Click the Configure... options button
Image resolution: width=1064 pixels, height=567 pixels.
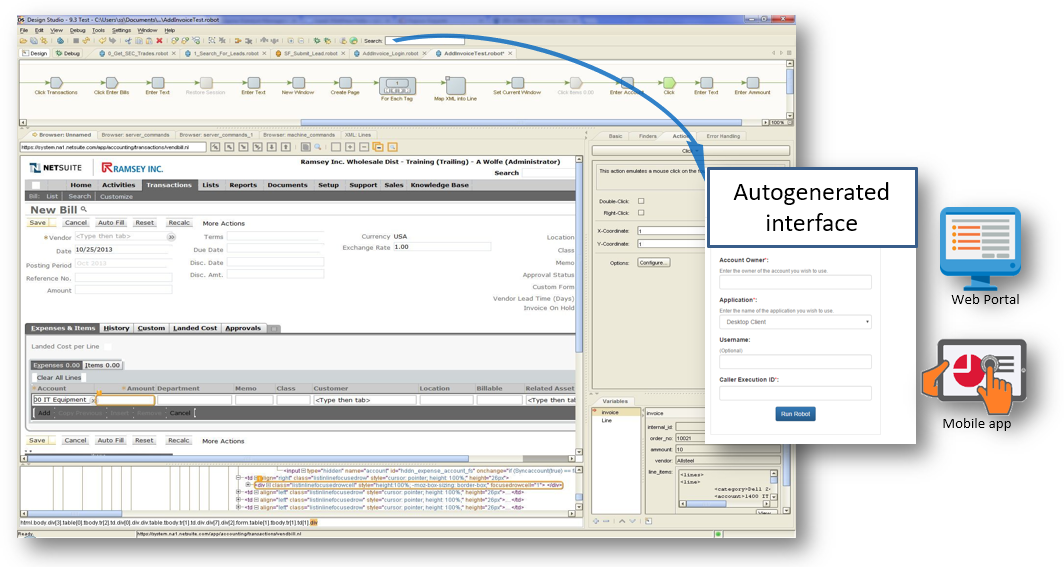[653, 262]
